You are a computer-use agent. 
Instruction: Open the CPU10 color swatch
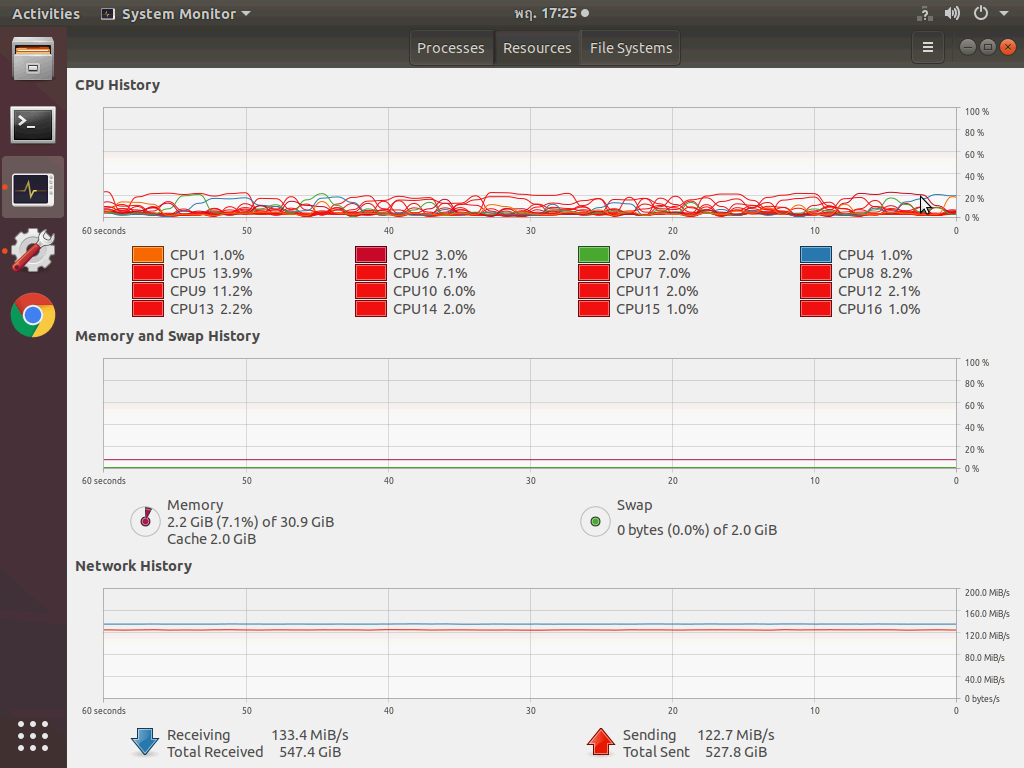coord(371,291)
